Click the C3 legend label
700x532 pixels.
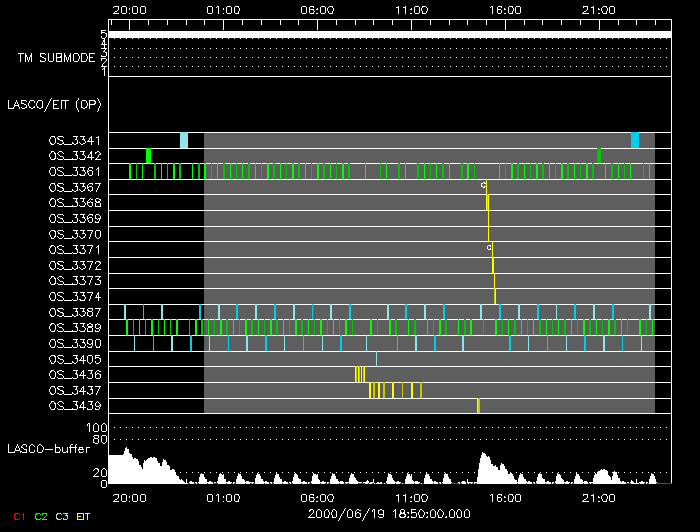(x=63, y=515)
